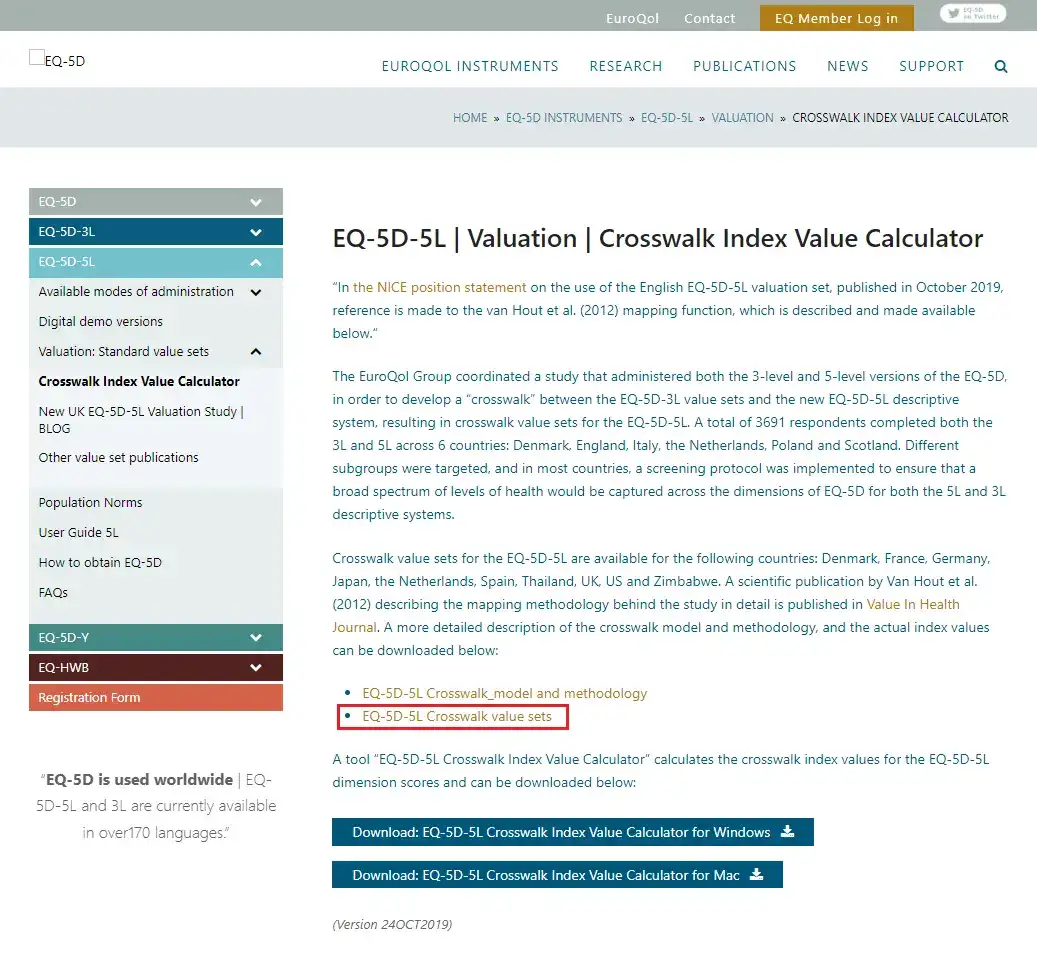The height and width of the screenshot is (960, 1037).
Task: Open the EQ-5D on Twitter badge
Action: (973, 13)
